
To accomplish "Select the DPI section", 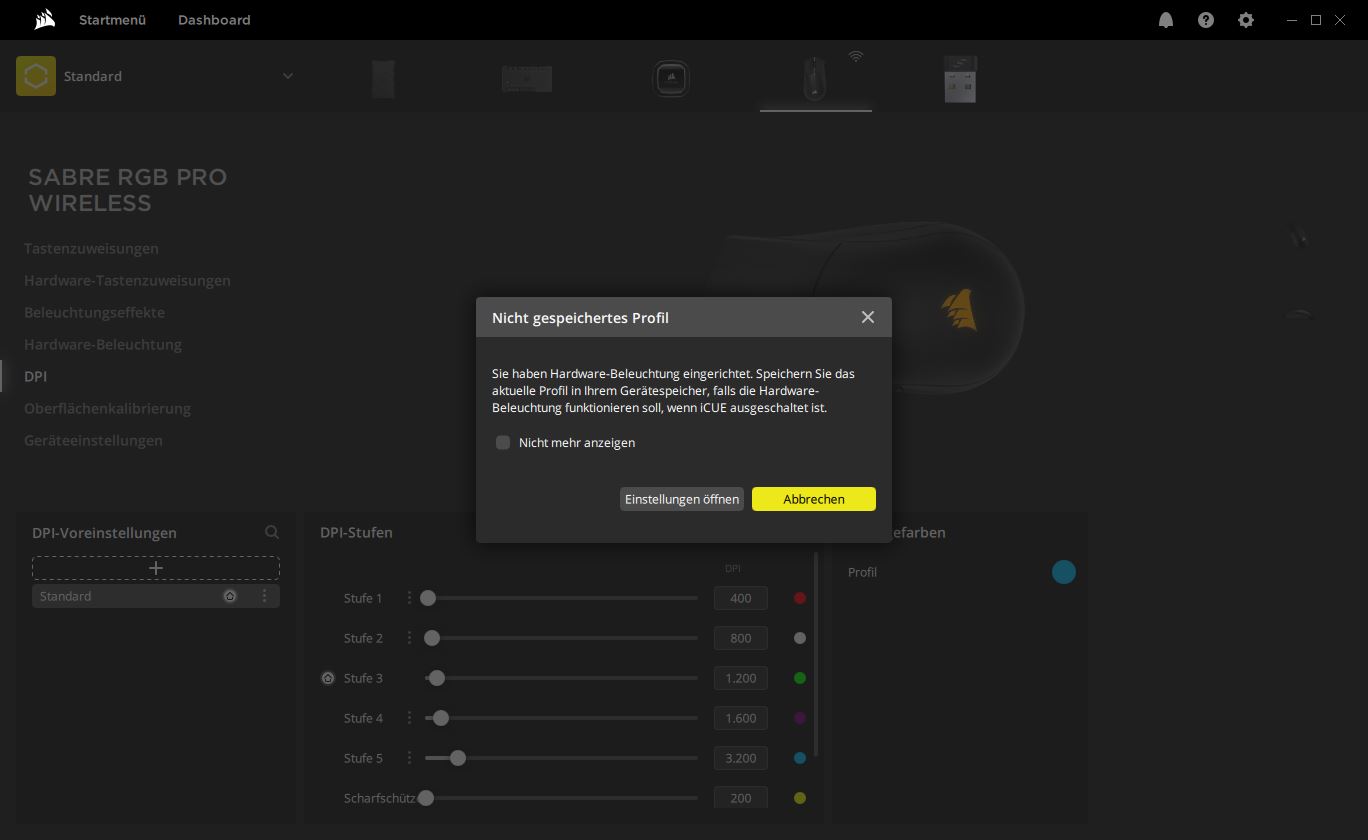I will point(35,376).
